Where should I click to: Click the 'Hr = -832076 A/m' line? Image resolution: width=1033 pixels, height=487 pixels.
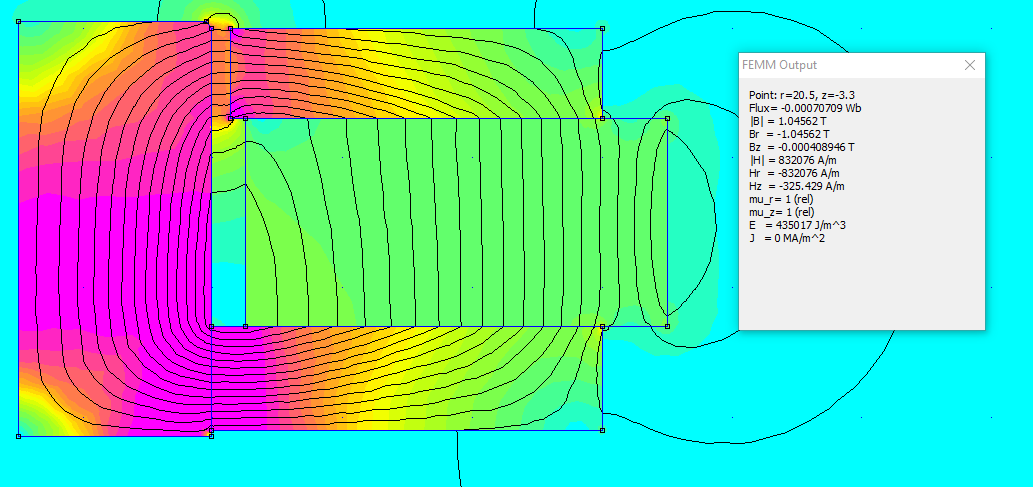click(x=795, y=173)
